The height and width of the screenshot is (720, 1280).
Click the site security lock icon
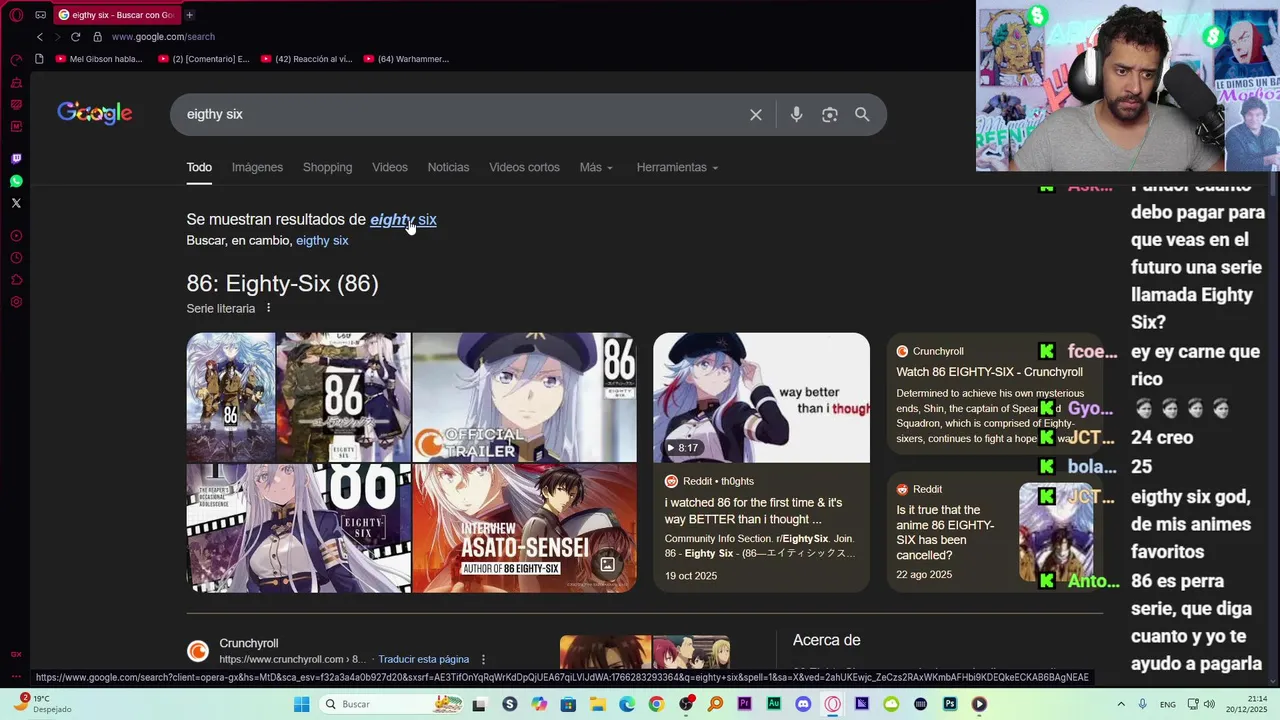pyautogui.click(x=97, y=37)
